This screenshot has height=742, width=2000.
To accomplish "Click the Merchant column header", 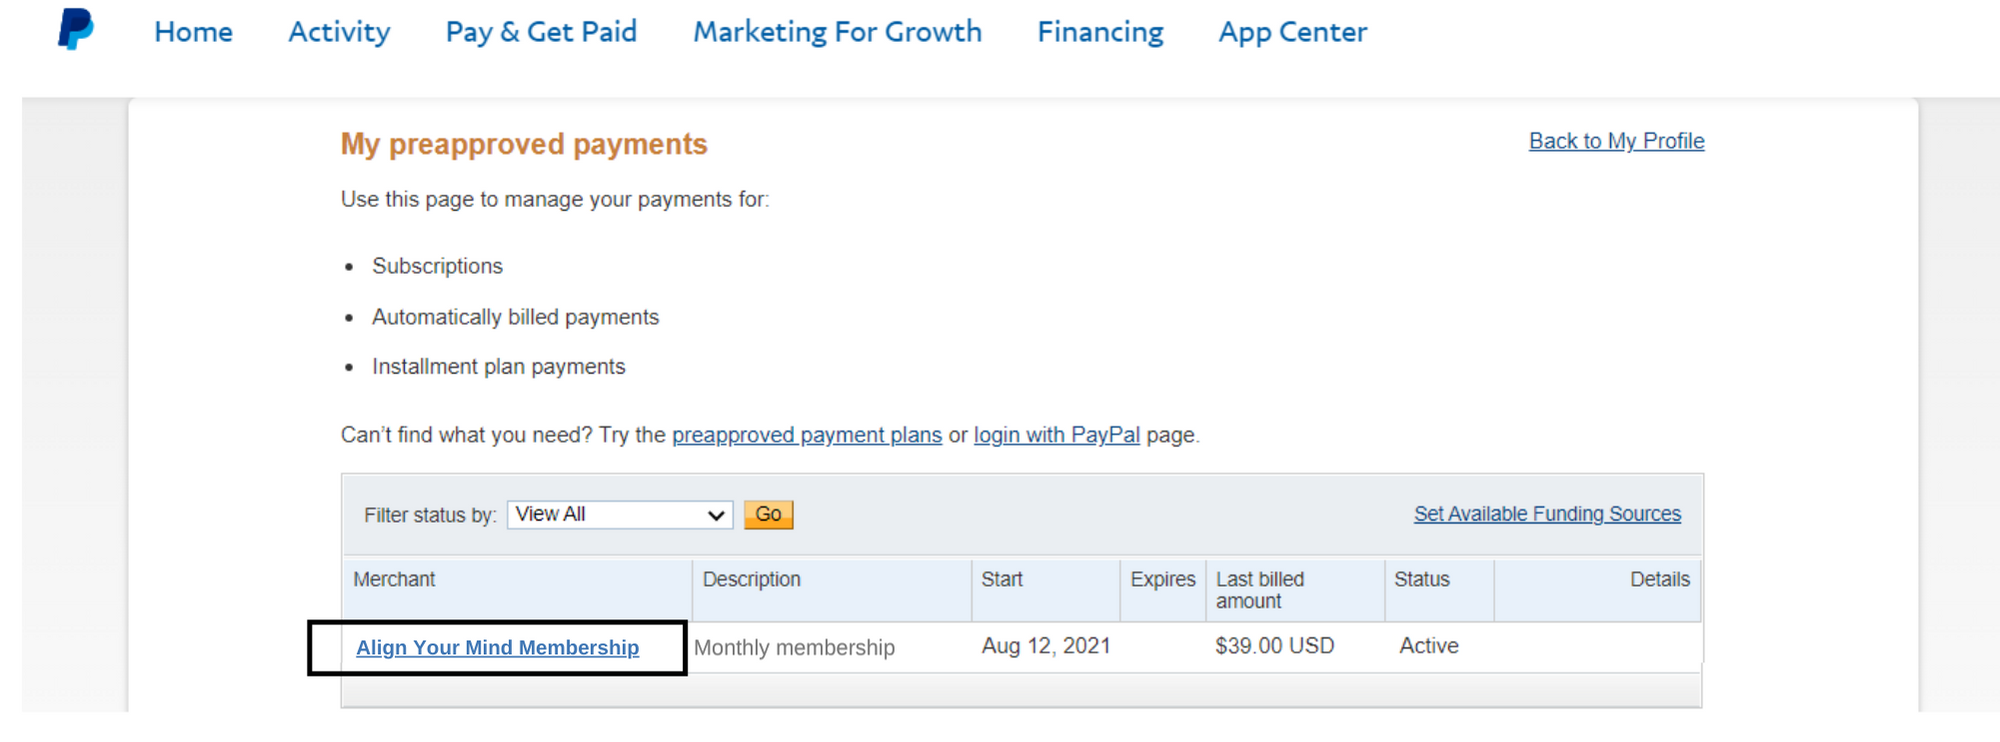I will [394, 580].
